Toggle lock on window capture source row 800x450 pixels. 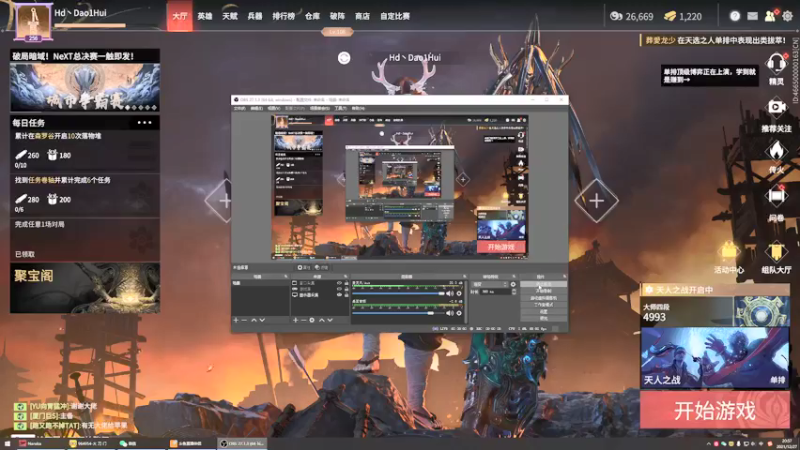click(346, 283)
